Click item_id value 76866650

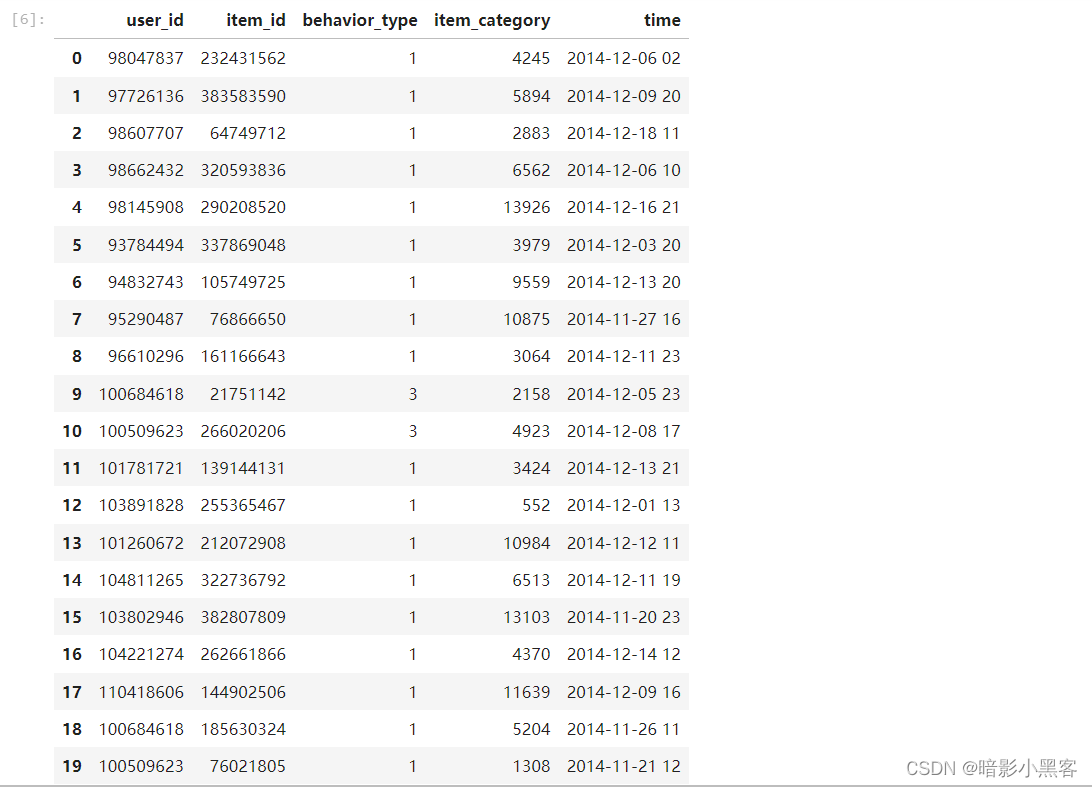point(248,319)
